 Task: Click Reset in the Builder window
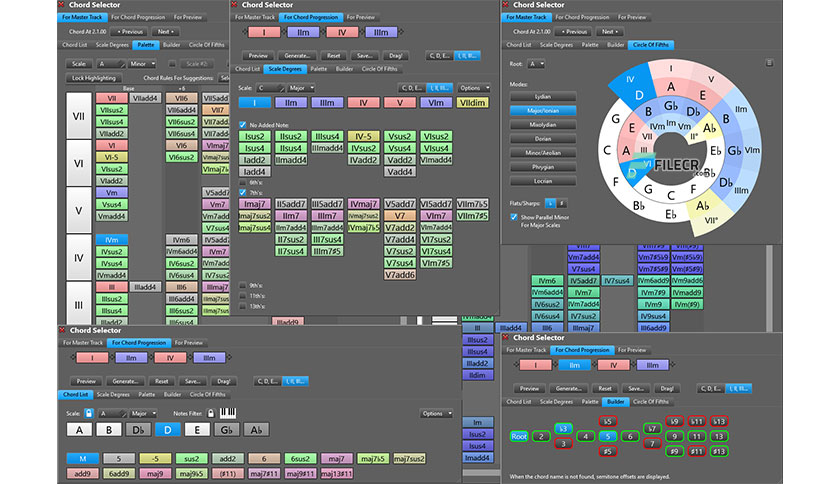pos(605,388)
